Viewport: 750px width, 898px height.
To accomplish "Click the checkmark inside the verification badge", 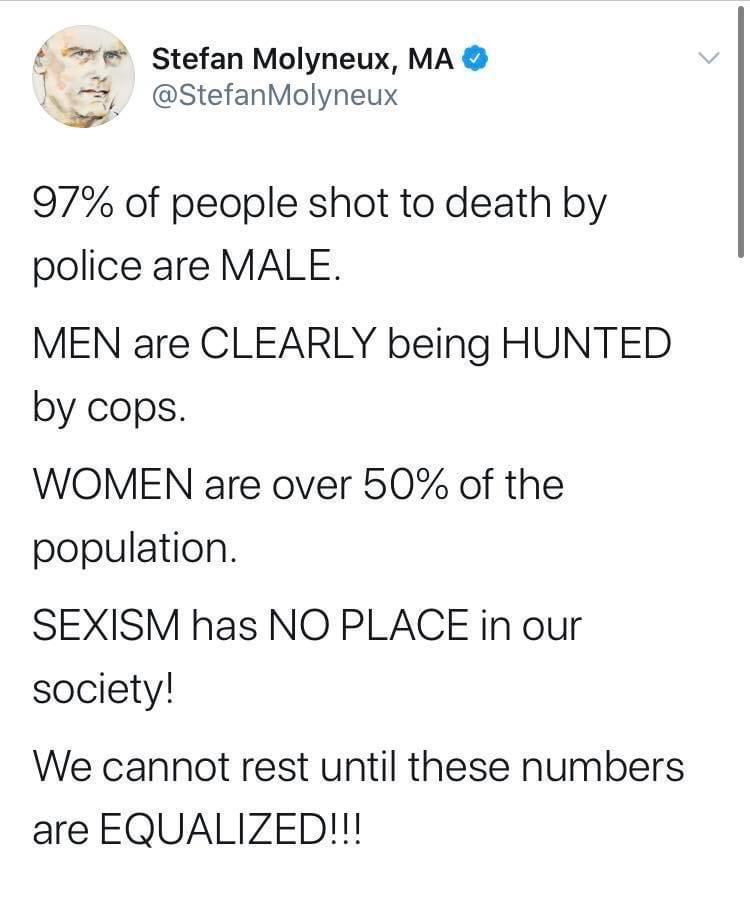I will [x=475, y=58].
